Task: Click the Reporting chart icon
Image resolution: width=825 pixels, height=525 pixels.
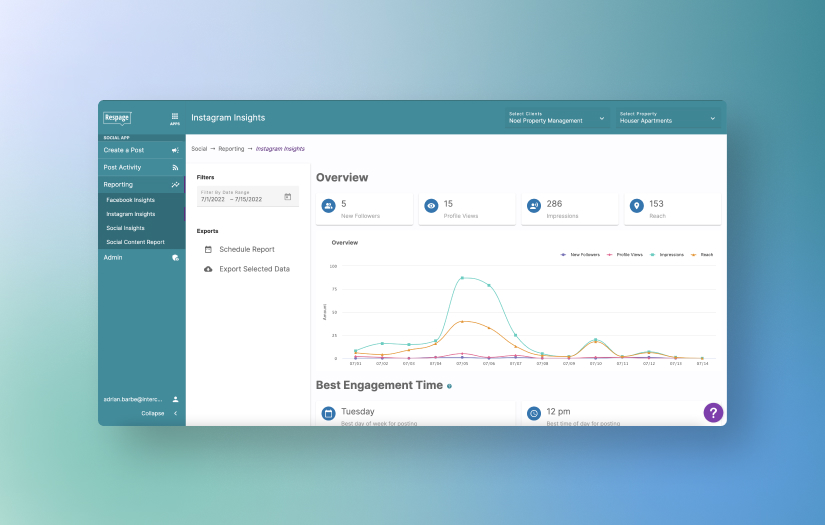Action: coord(175,185)
